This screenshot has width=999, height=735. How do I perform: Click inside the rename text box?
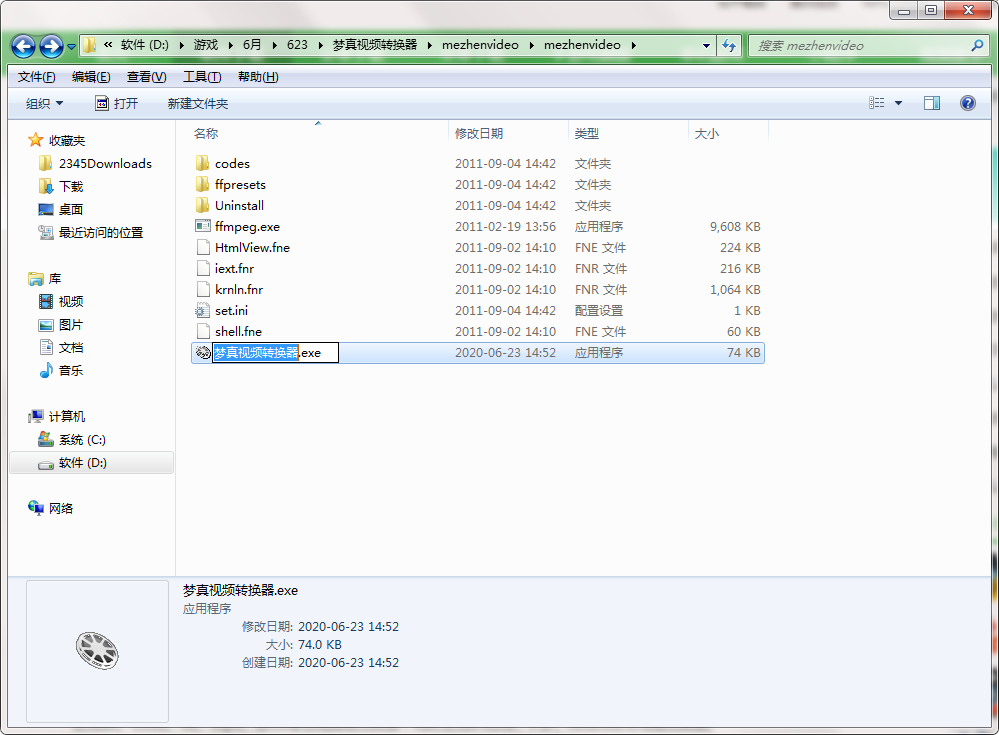tap(275, 353)
